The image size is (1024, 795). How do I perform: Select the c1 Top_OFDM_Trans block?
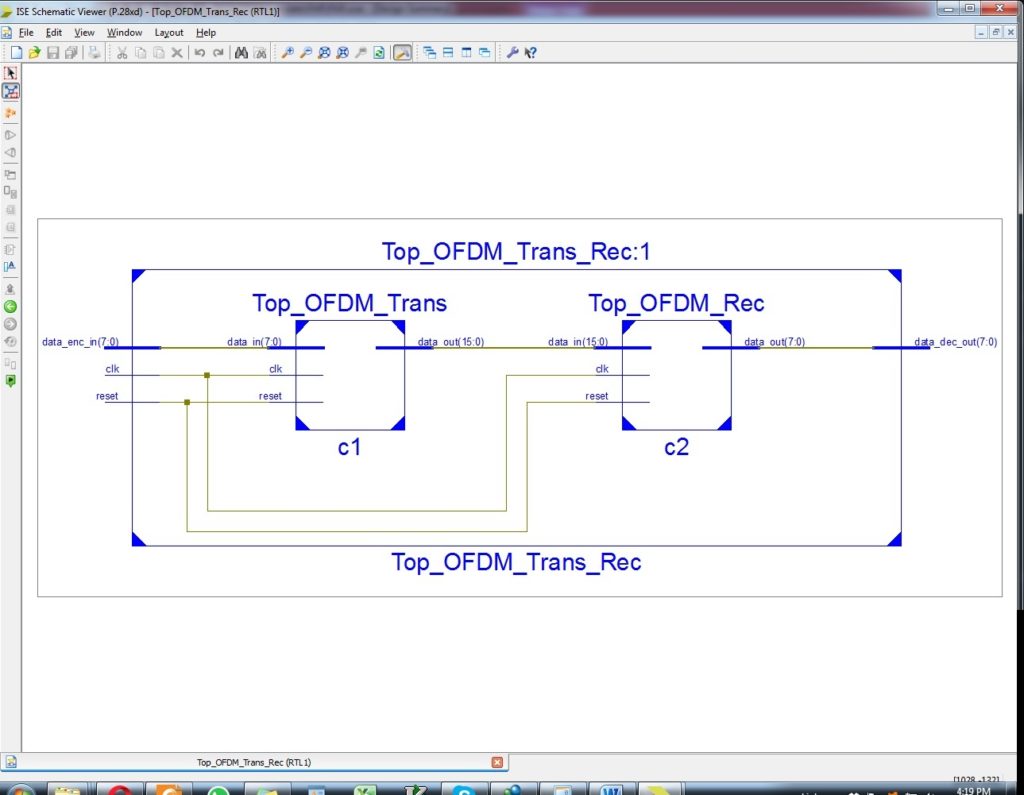tap(349, 375)
